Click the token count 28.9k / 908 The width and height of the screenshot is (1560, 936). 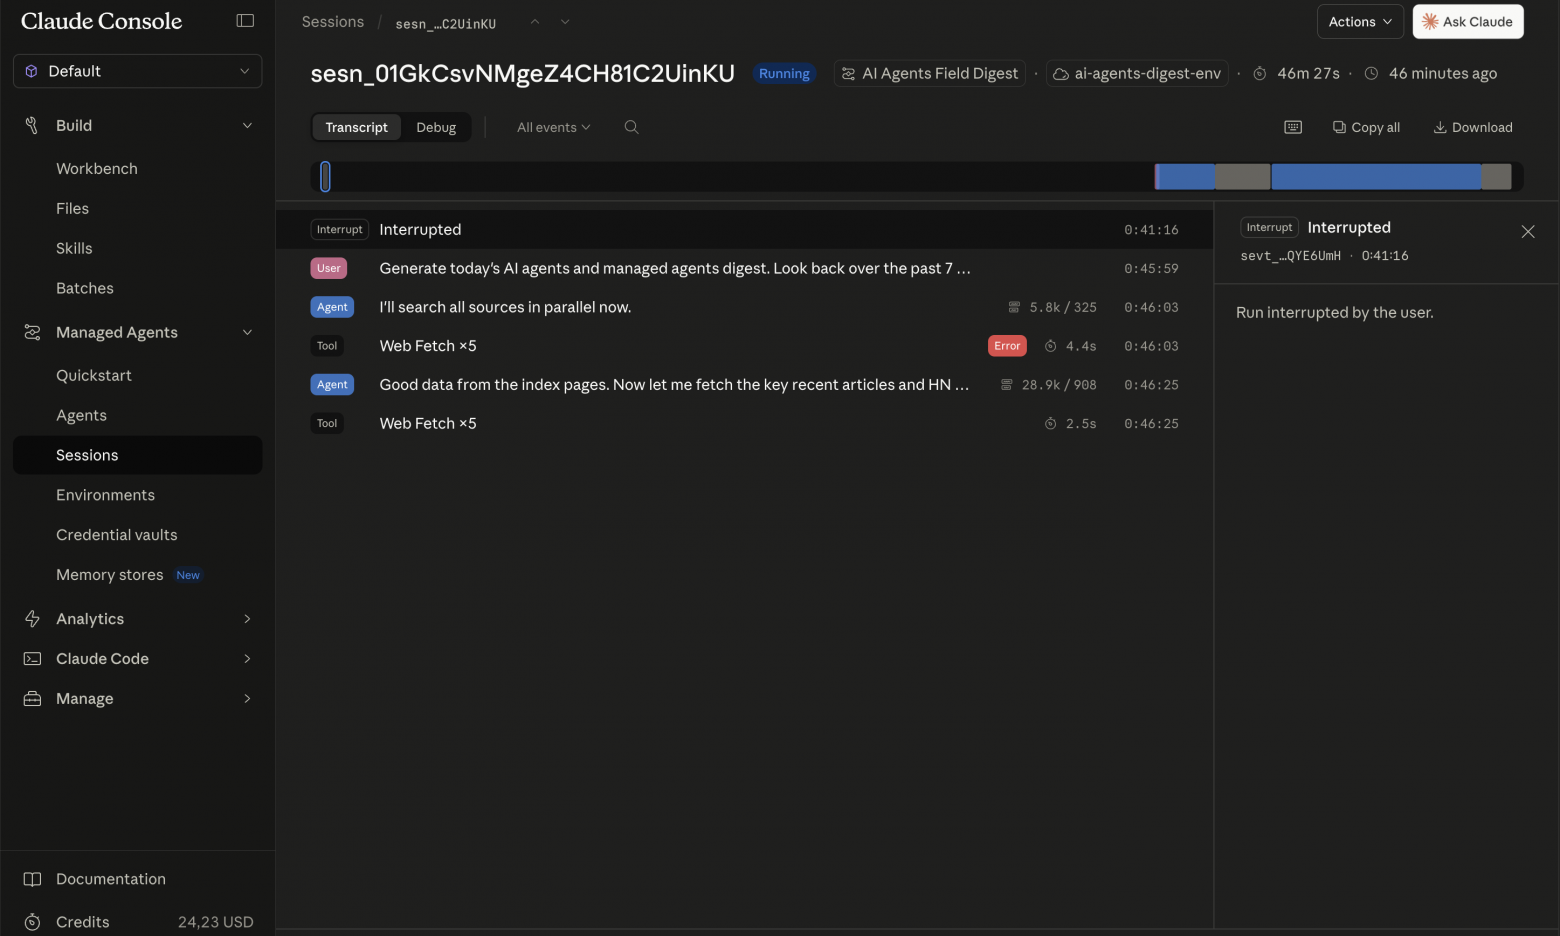(x=1058, y=385)
